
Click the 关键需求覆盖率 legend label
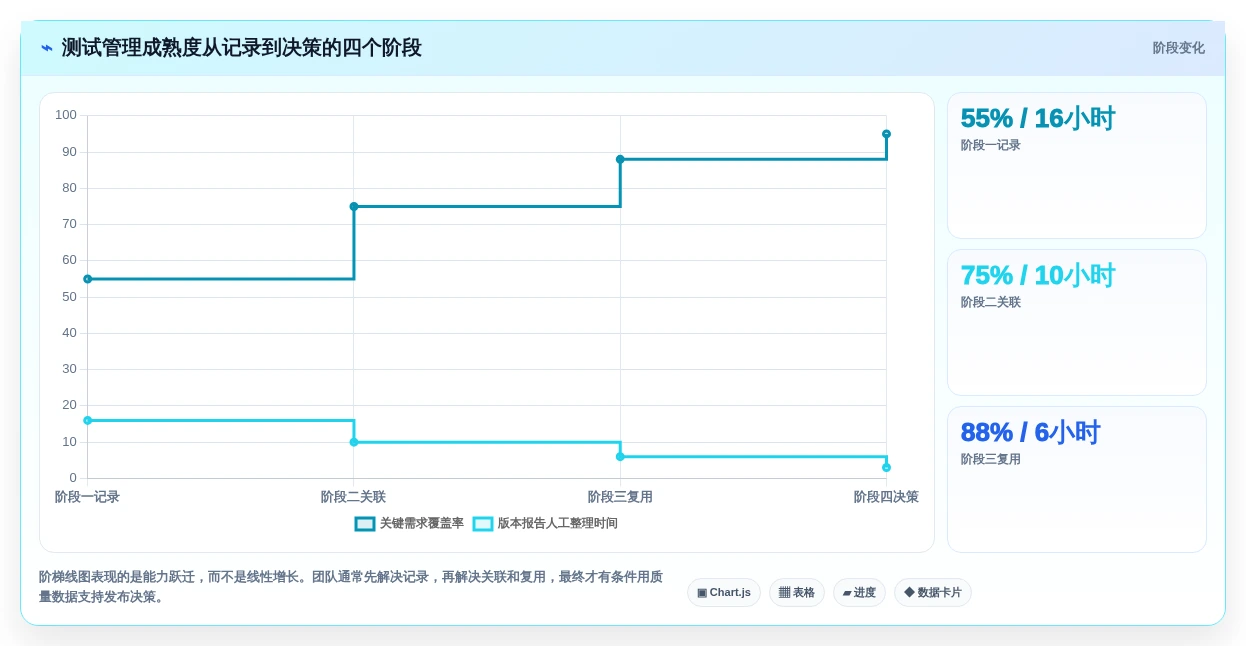[x=422, y=523]
